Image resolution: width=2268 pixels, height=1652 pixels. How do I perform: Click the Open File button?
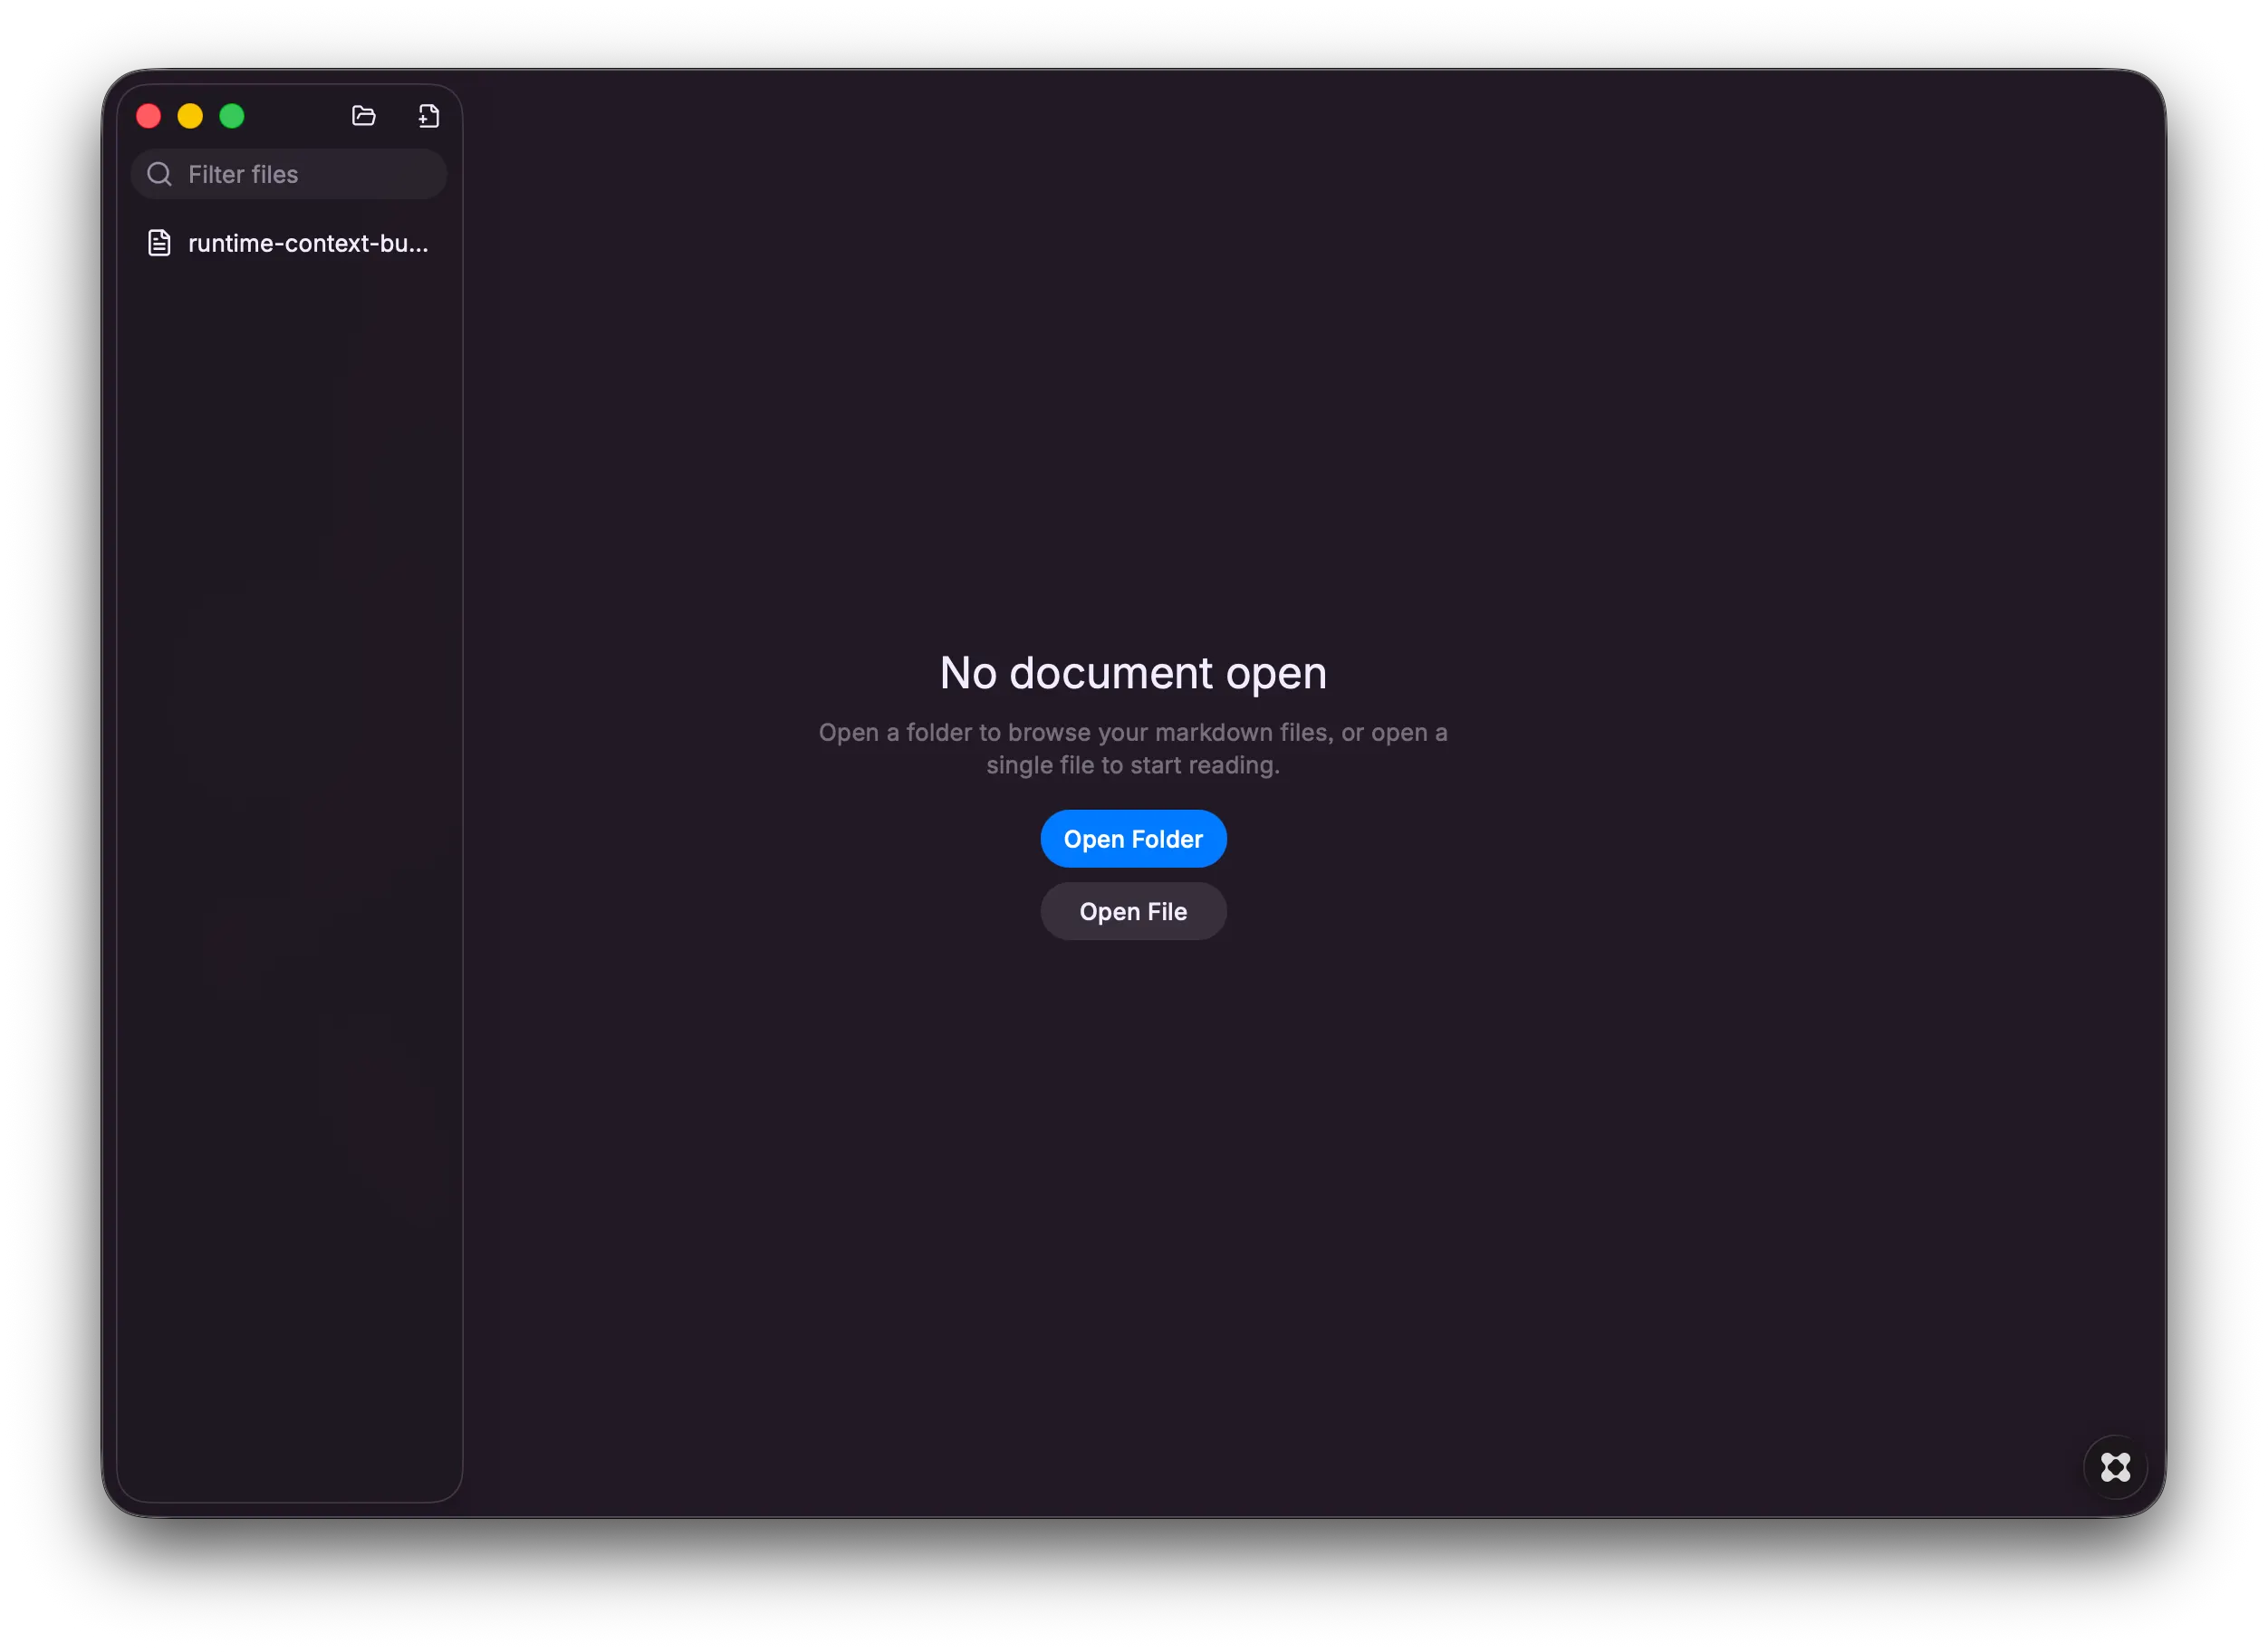pyautogui.click(x=1133, y=911)
